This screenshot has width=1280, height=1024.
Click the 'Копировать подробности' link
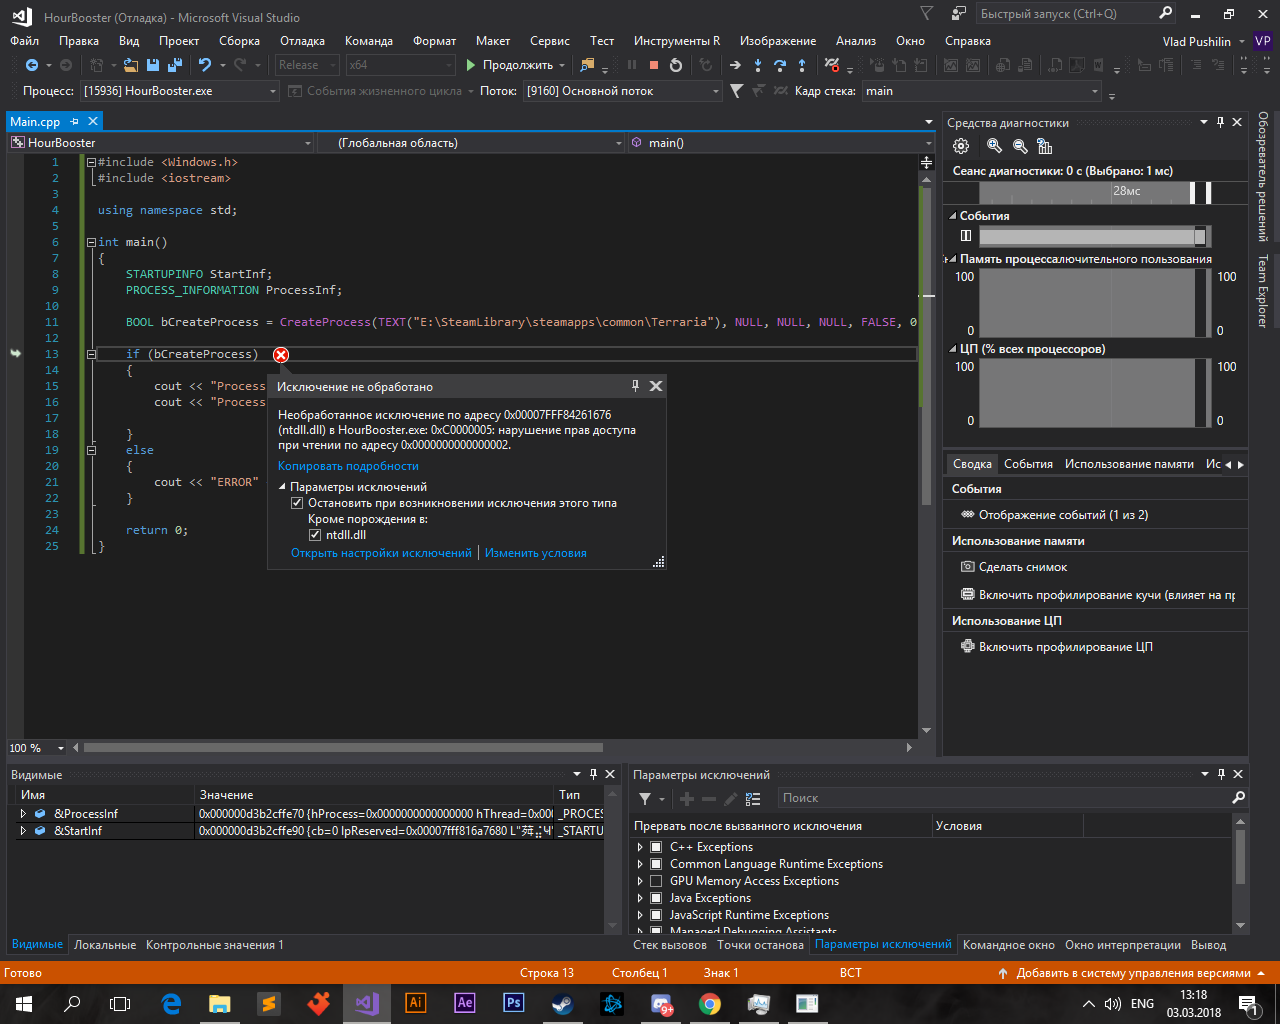click(x=348, y=466)
